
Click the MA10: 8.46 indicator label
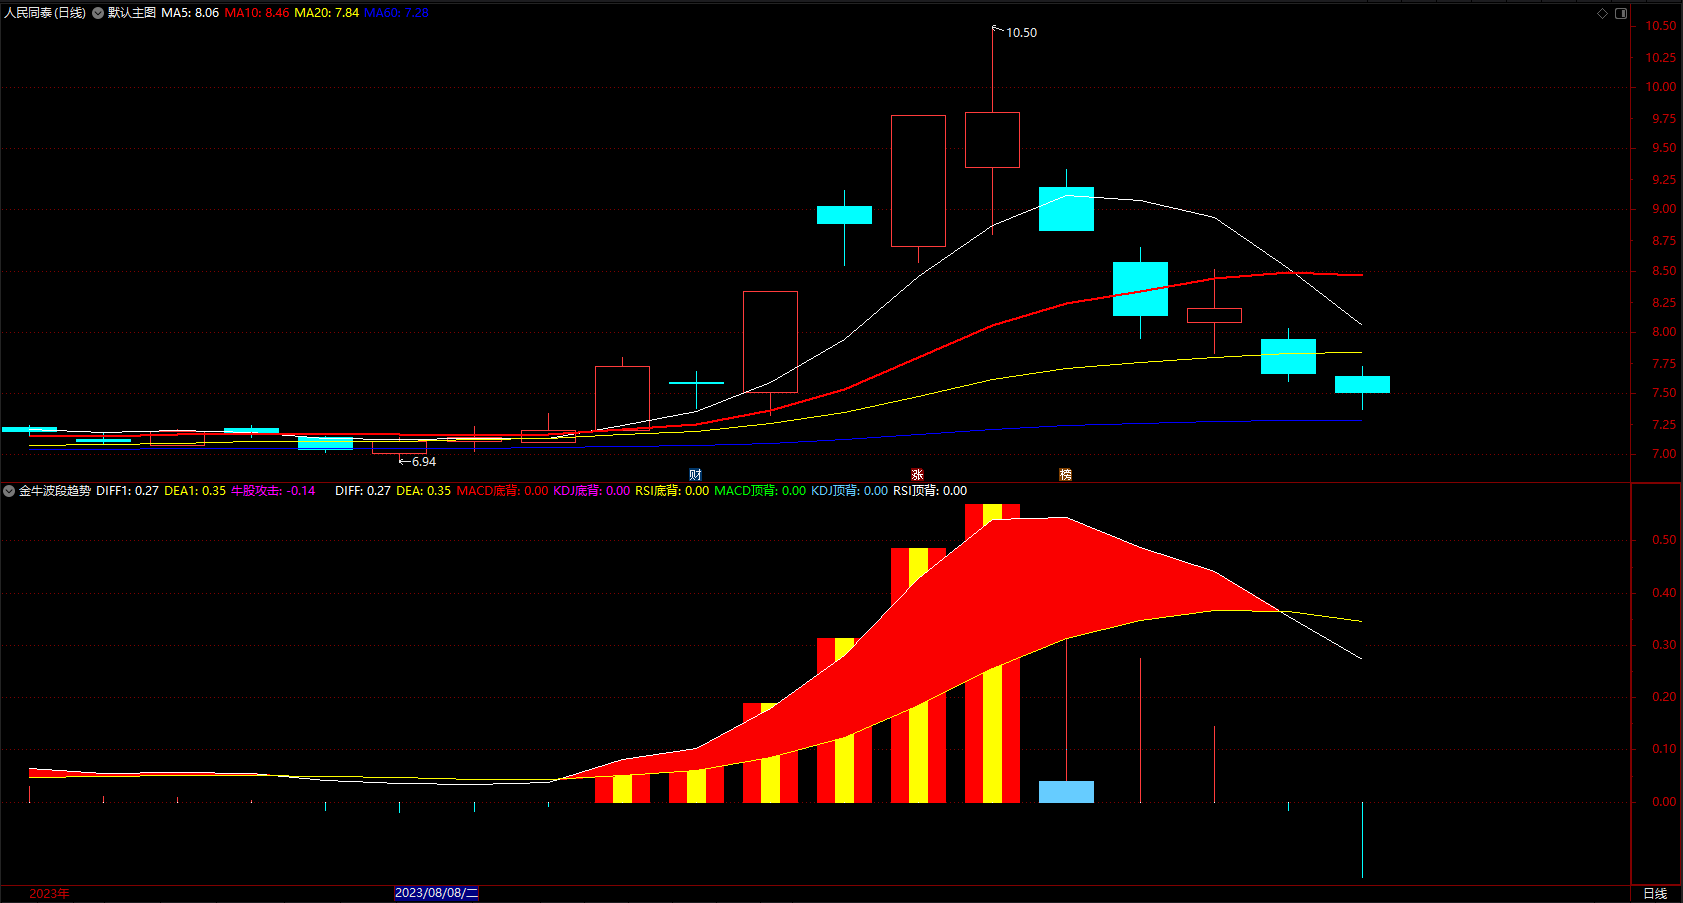tap(257, 13)
